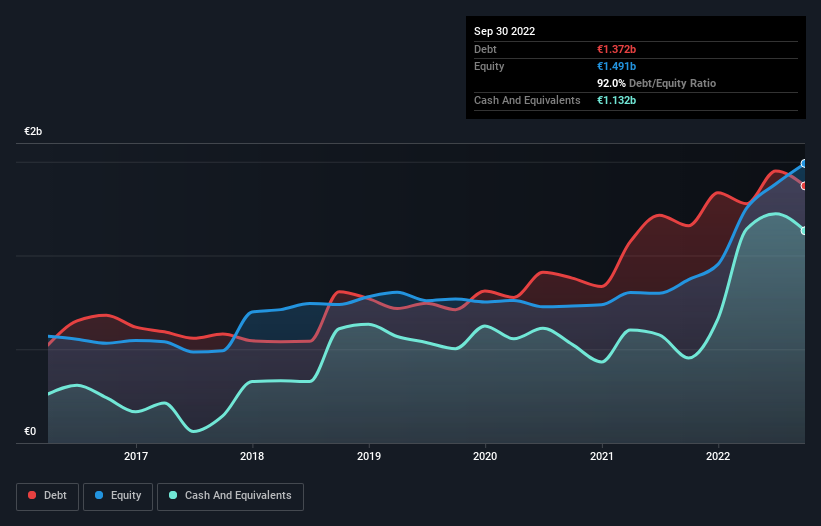This screenshot has width=821, height=526.
Task: Click the 2022 axis label
Action: click(x=718, y=456)
